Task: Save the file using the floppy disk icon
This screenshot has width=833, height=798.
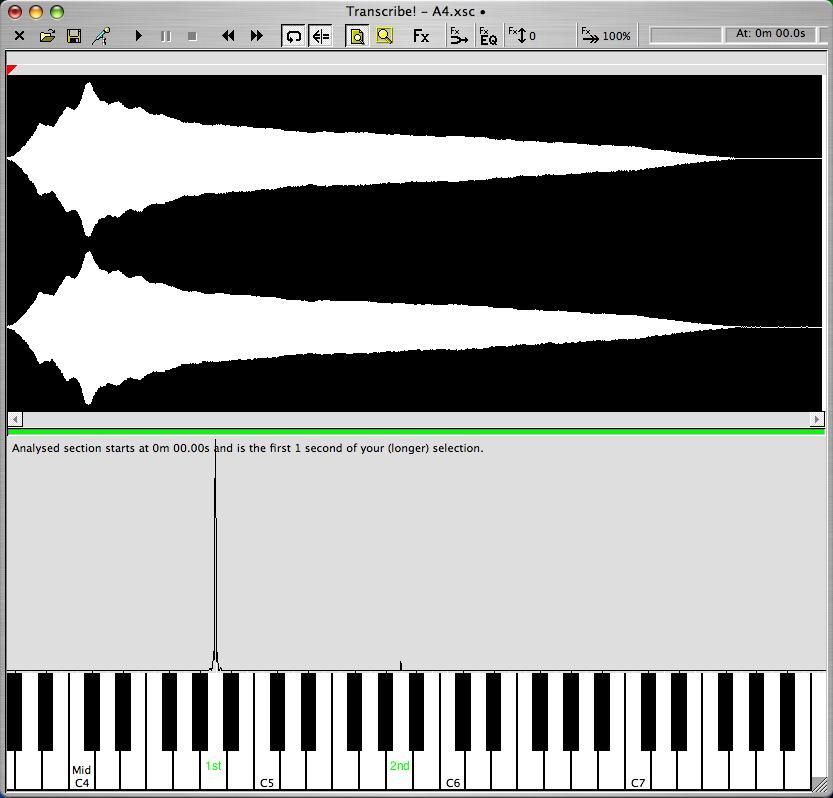Action: click(x=74, y=36)
